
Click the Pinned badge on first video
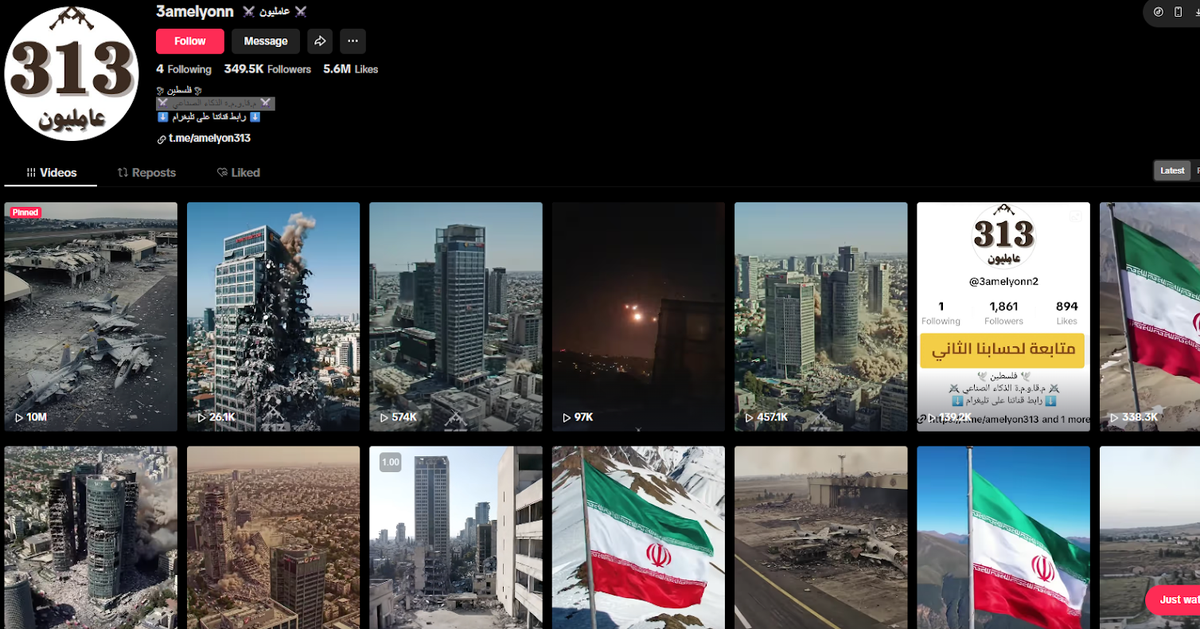(x=25, y=212)
